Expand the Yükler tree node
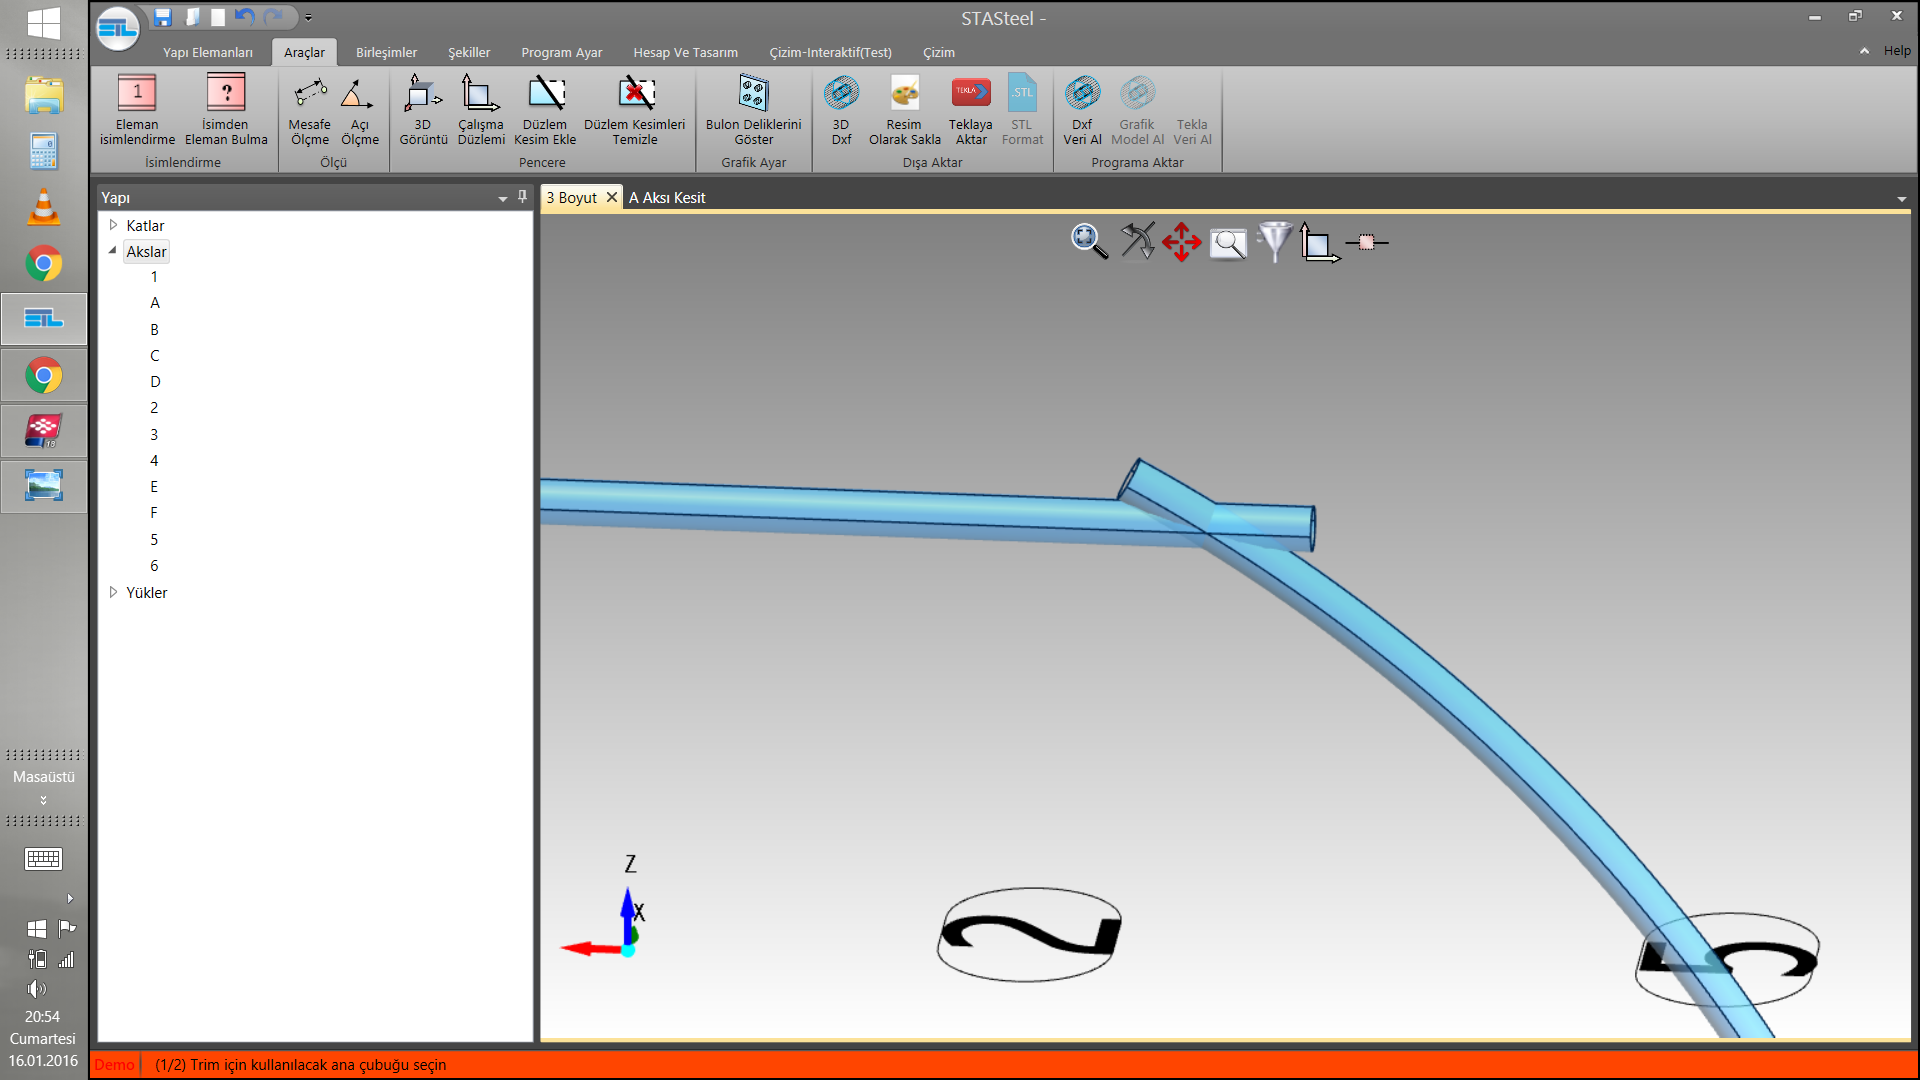The width and height of the screenshot is (1920, 1080). coord(113,592)
